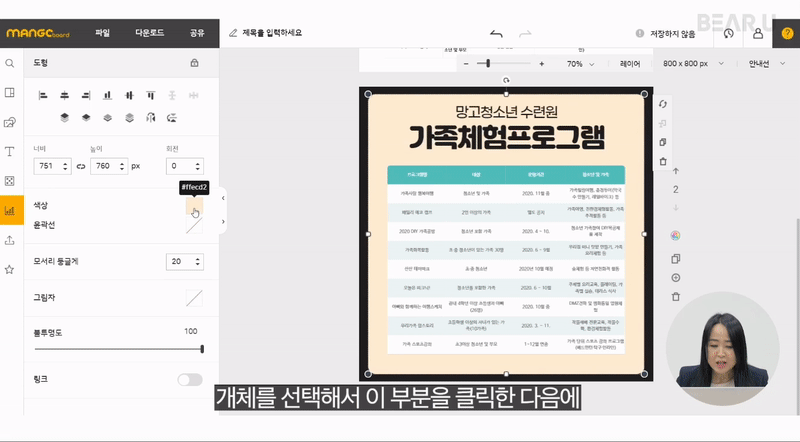Open the 안내선 guides dropdown
The width and height of the screenshot is (800, 442).
tap(766, 64)
